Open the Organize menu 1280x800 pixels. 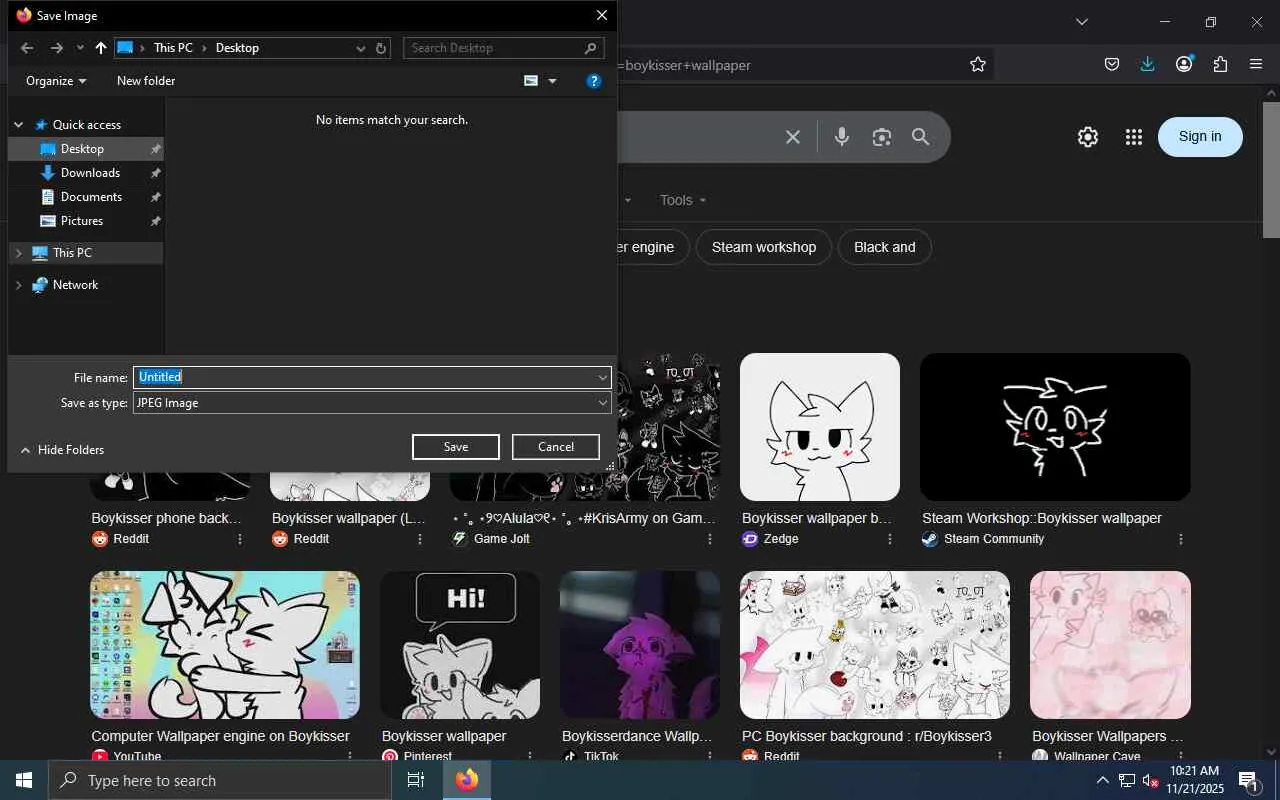tap(56, 81)
